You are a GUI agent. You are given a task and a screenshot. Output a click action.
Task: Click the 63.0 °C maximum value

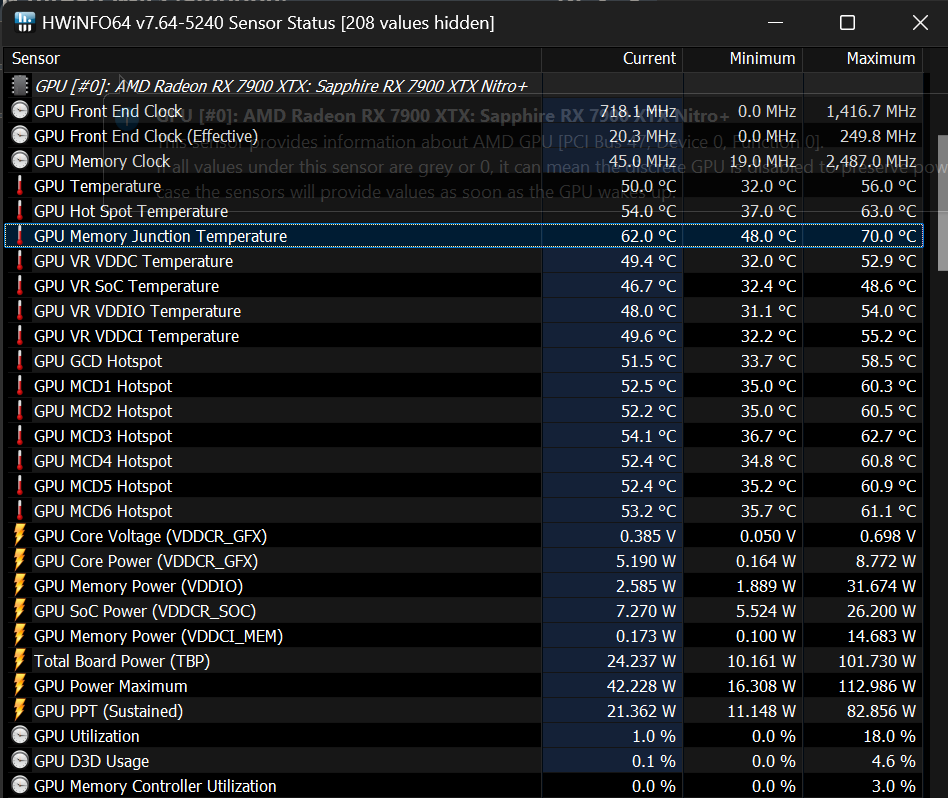click(x=889, y=211)
